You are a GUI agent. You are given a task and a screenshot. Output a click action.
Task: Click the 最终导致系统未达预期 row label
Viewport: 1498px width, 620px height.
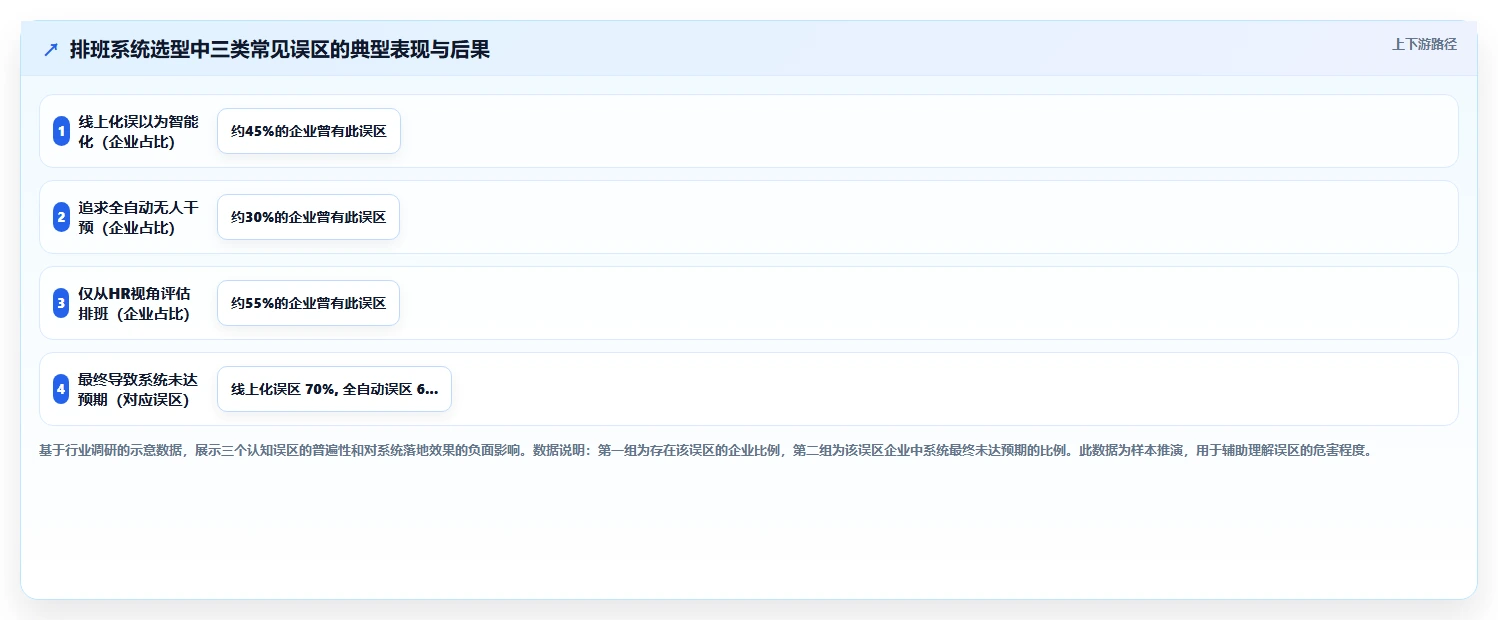(138, 389)
